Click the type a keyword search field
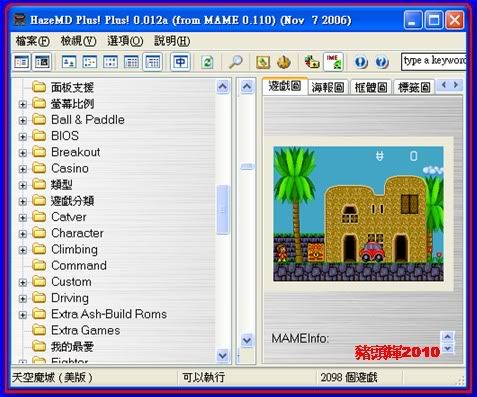The height and width of the screenshot is (397, 477). tap(433, 62)
